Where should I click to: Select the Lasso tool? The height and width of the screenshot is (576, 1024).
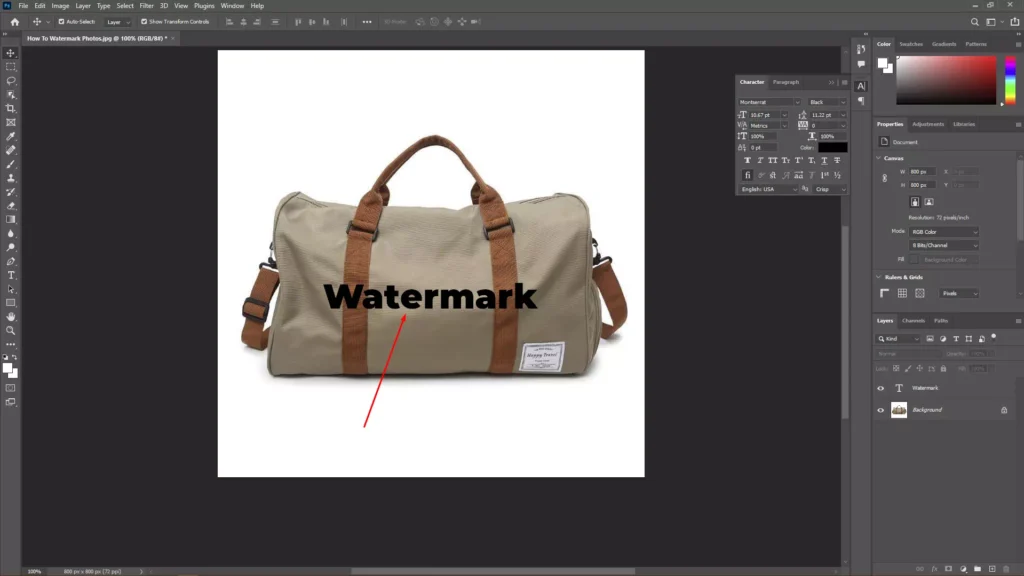tap(10, 81)
